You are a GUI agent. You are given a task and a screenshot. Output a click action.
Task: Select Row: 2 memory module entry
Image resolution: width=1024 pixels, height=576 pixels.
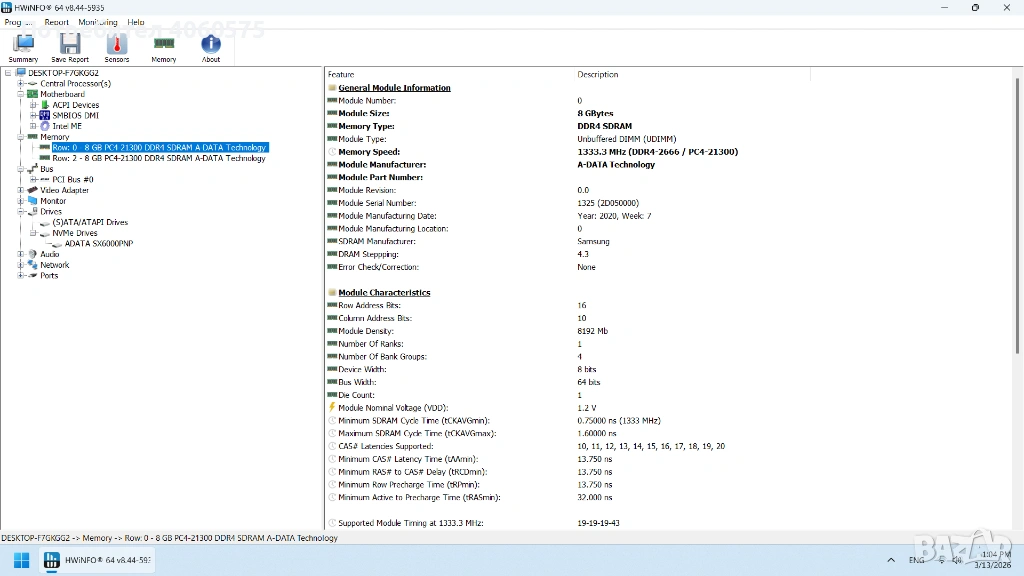(158, 158)
